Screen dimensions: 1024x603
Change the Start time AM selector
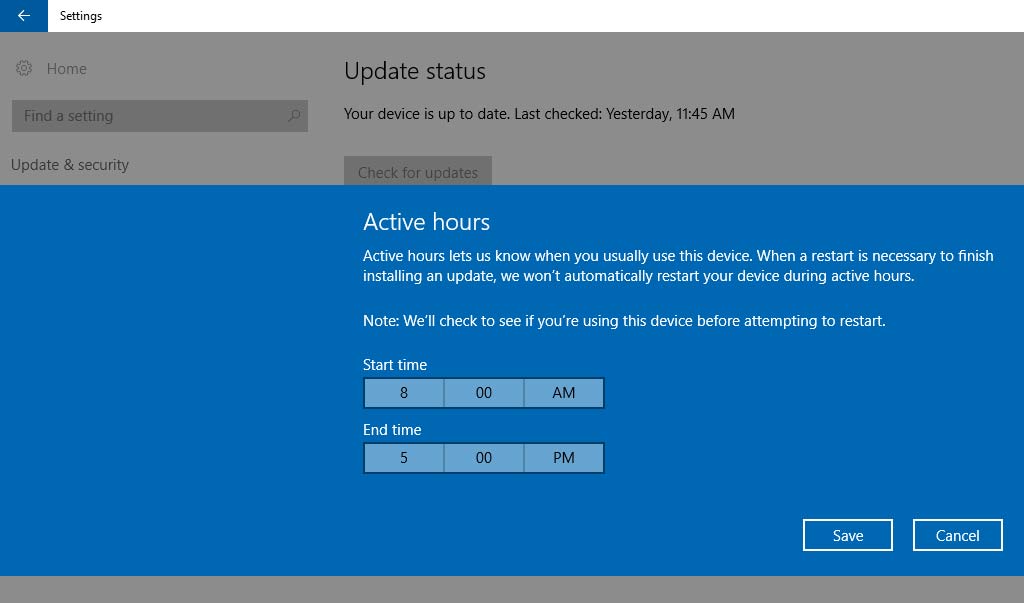(564, 393)
